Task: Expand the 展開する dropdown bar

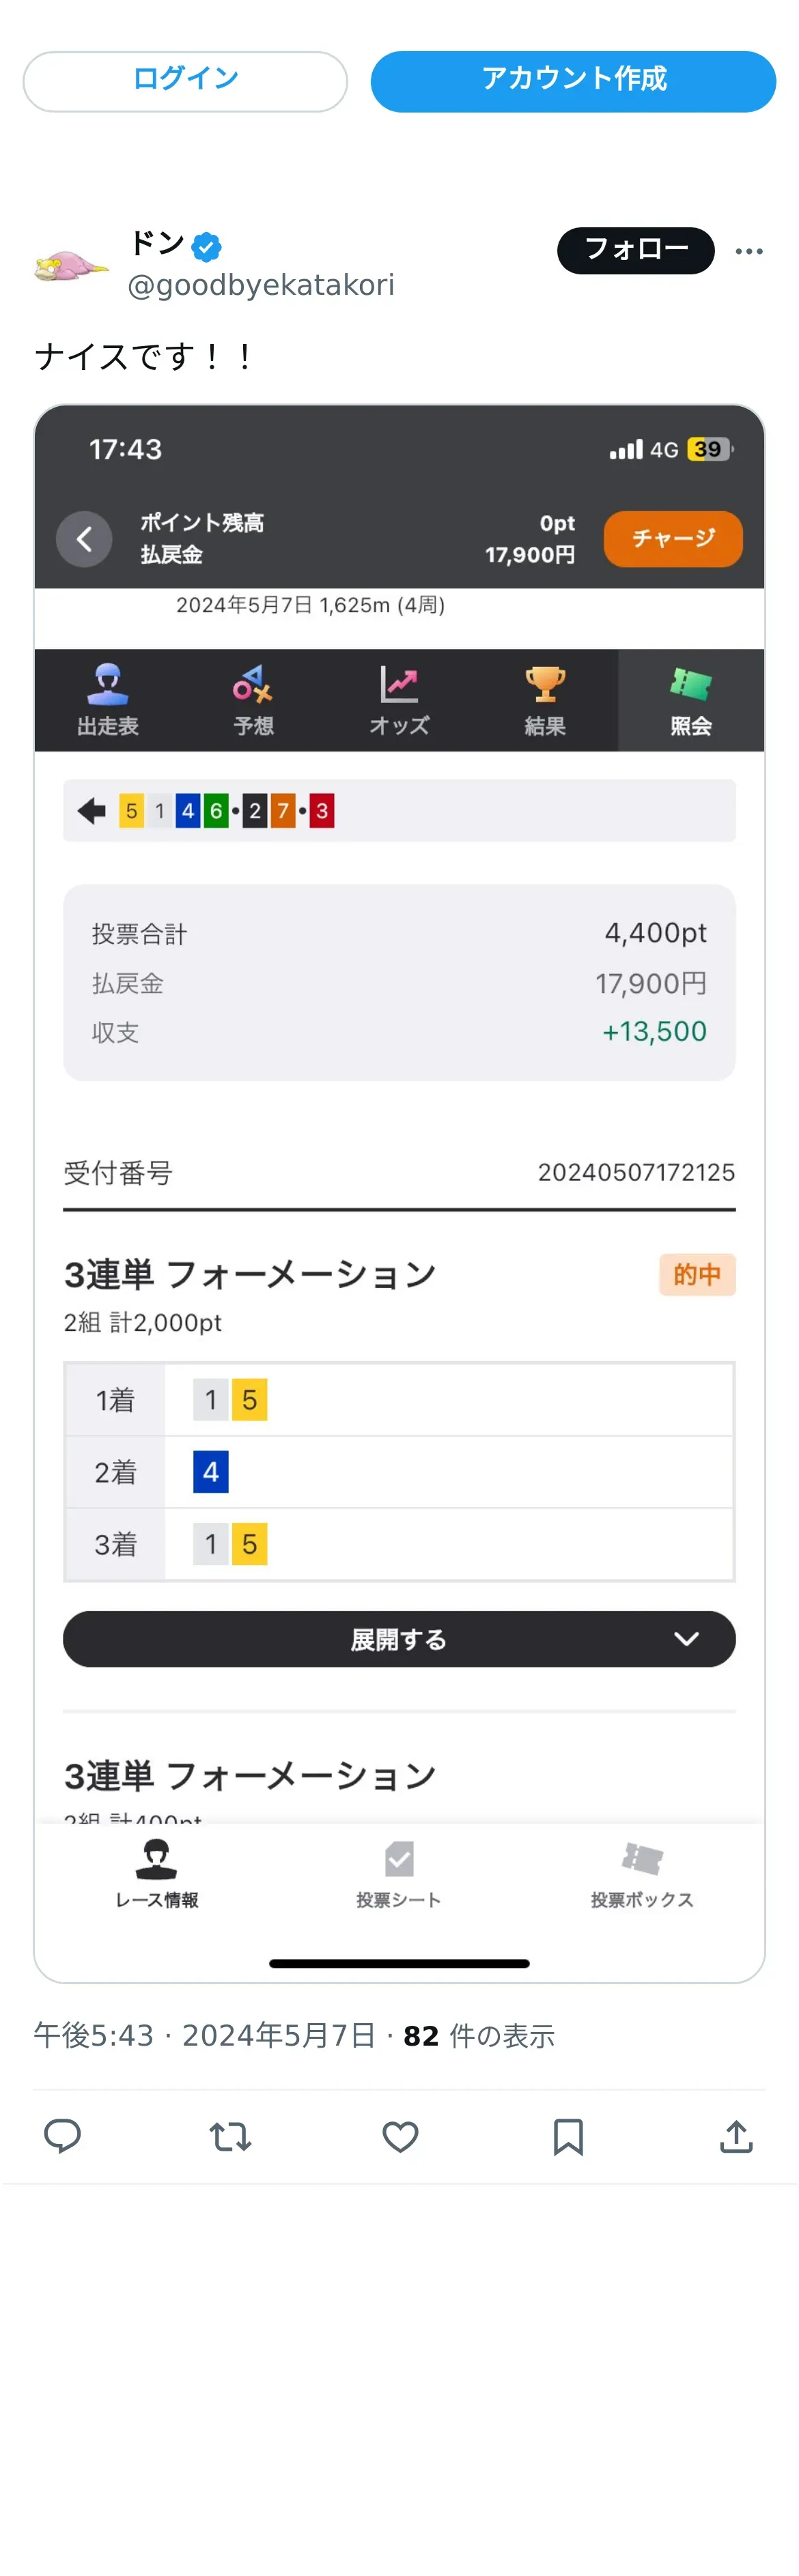Action: [x=399, y=1638]
